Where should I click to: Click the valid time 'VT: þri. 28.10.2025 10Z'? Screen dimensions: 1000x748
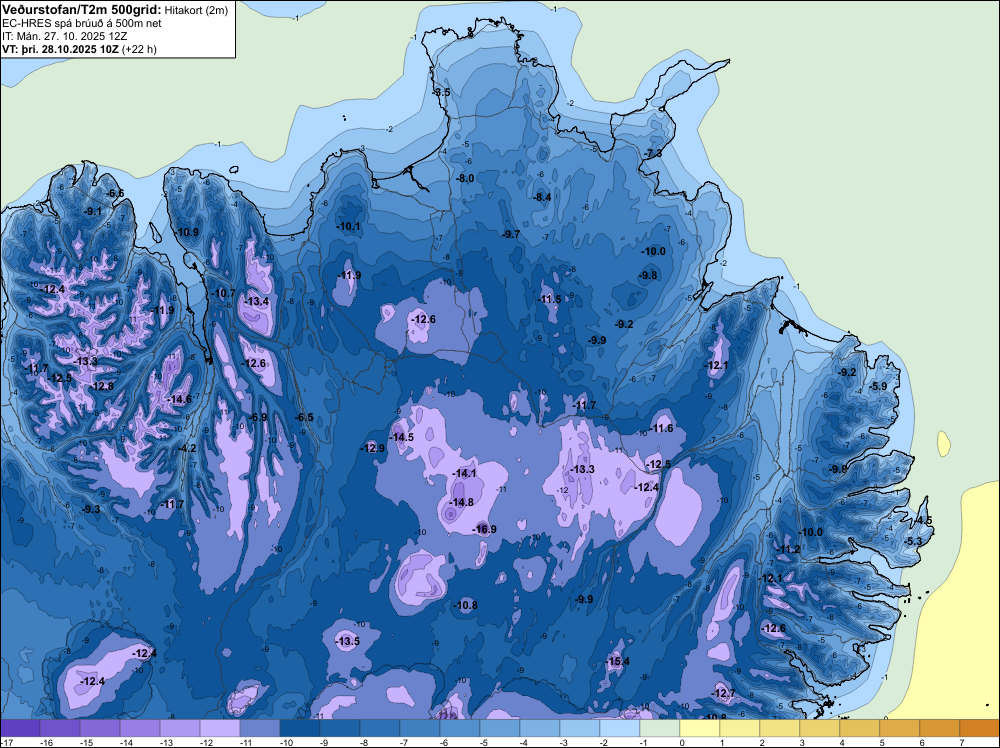point(61,49)
